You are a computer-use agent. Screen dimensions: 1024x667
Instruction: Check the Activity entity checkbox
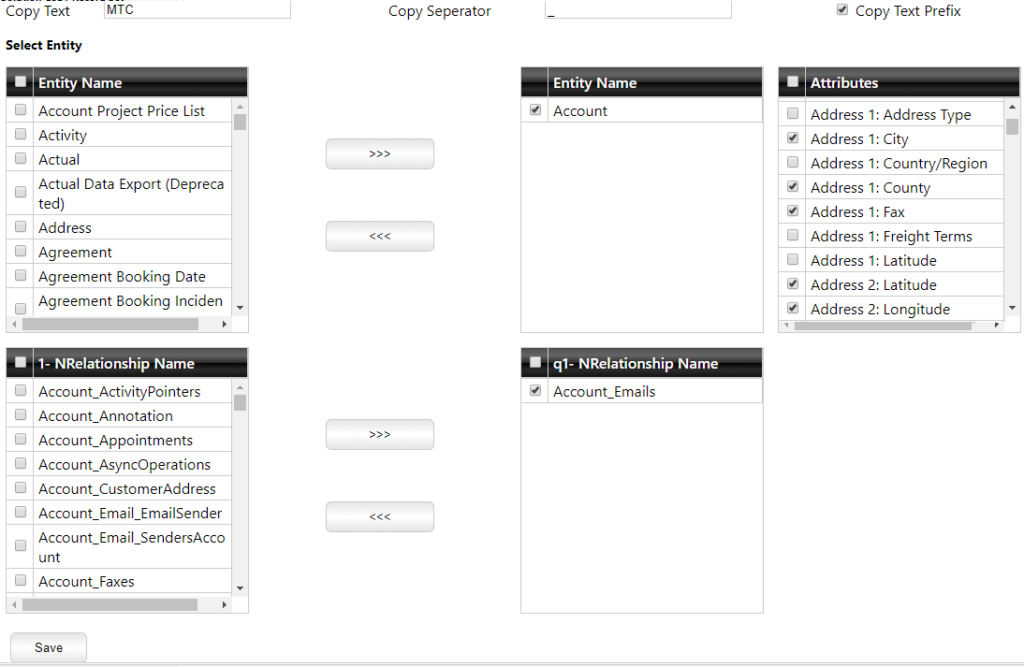pyautogui.click(x=20, y=134)
